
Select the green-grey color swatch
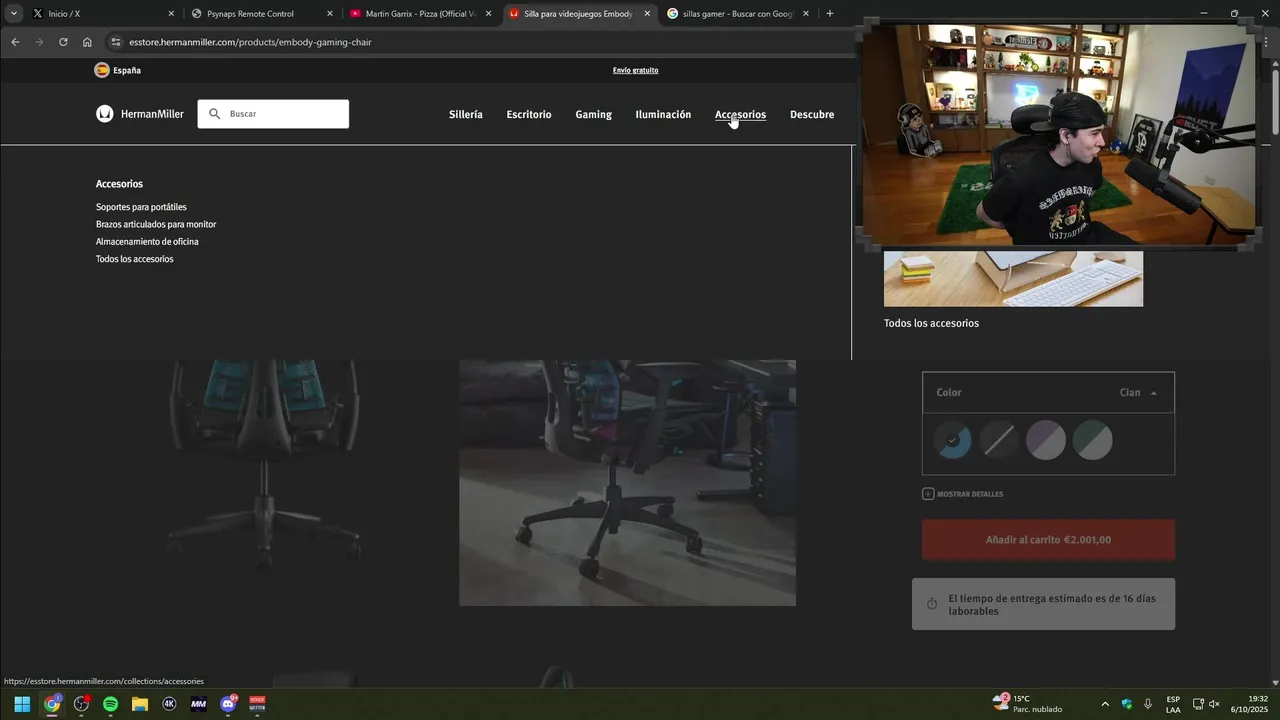(x=1092, y=440)
